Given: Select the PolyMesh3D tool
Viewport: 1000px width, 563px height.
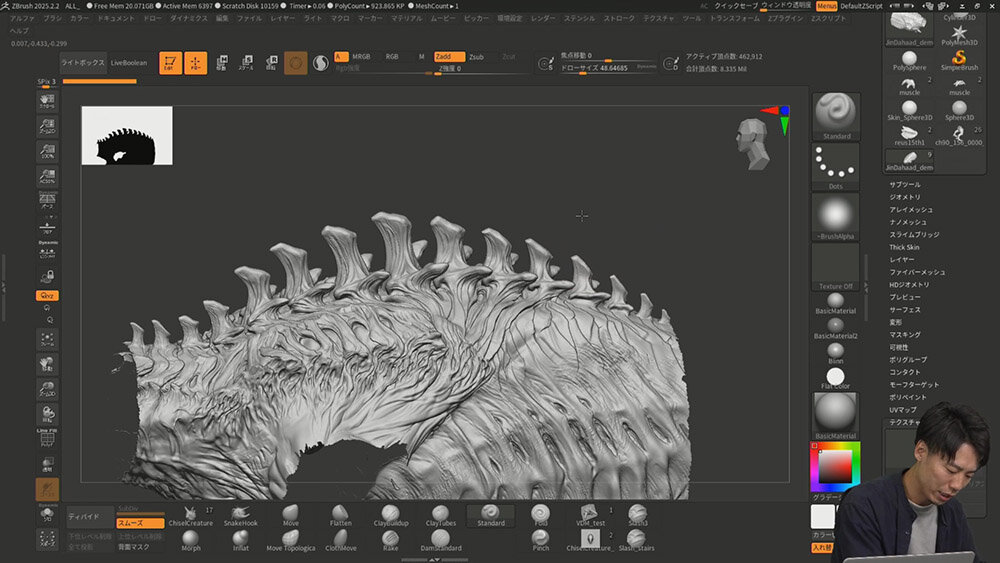Looking at the screenshot, I should click(x=959, y=35).
